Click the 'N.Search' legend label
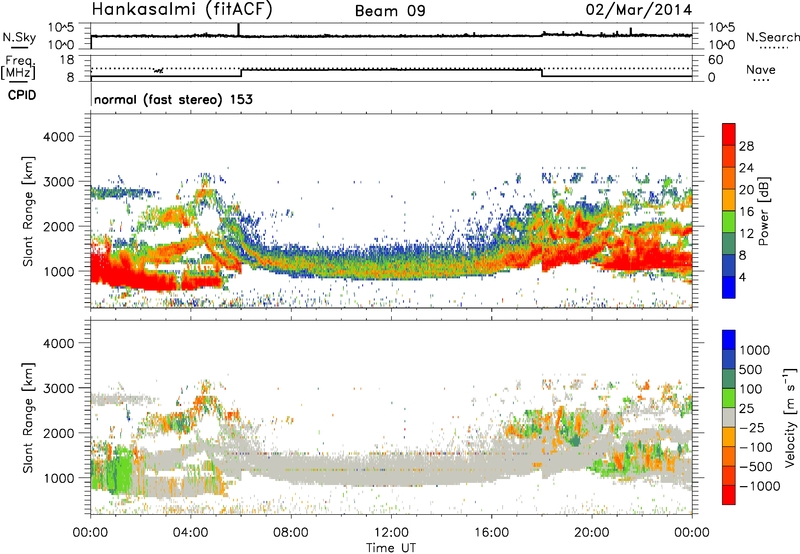The width and height of the screenshot is (800, 554). pos(772,37)
